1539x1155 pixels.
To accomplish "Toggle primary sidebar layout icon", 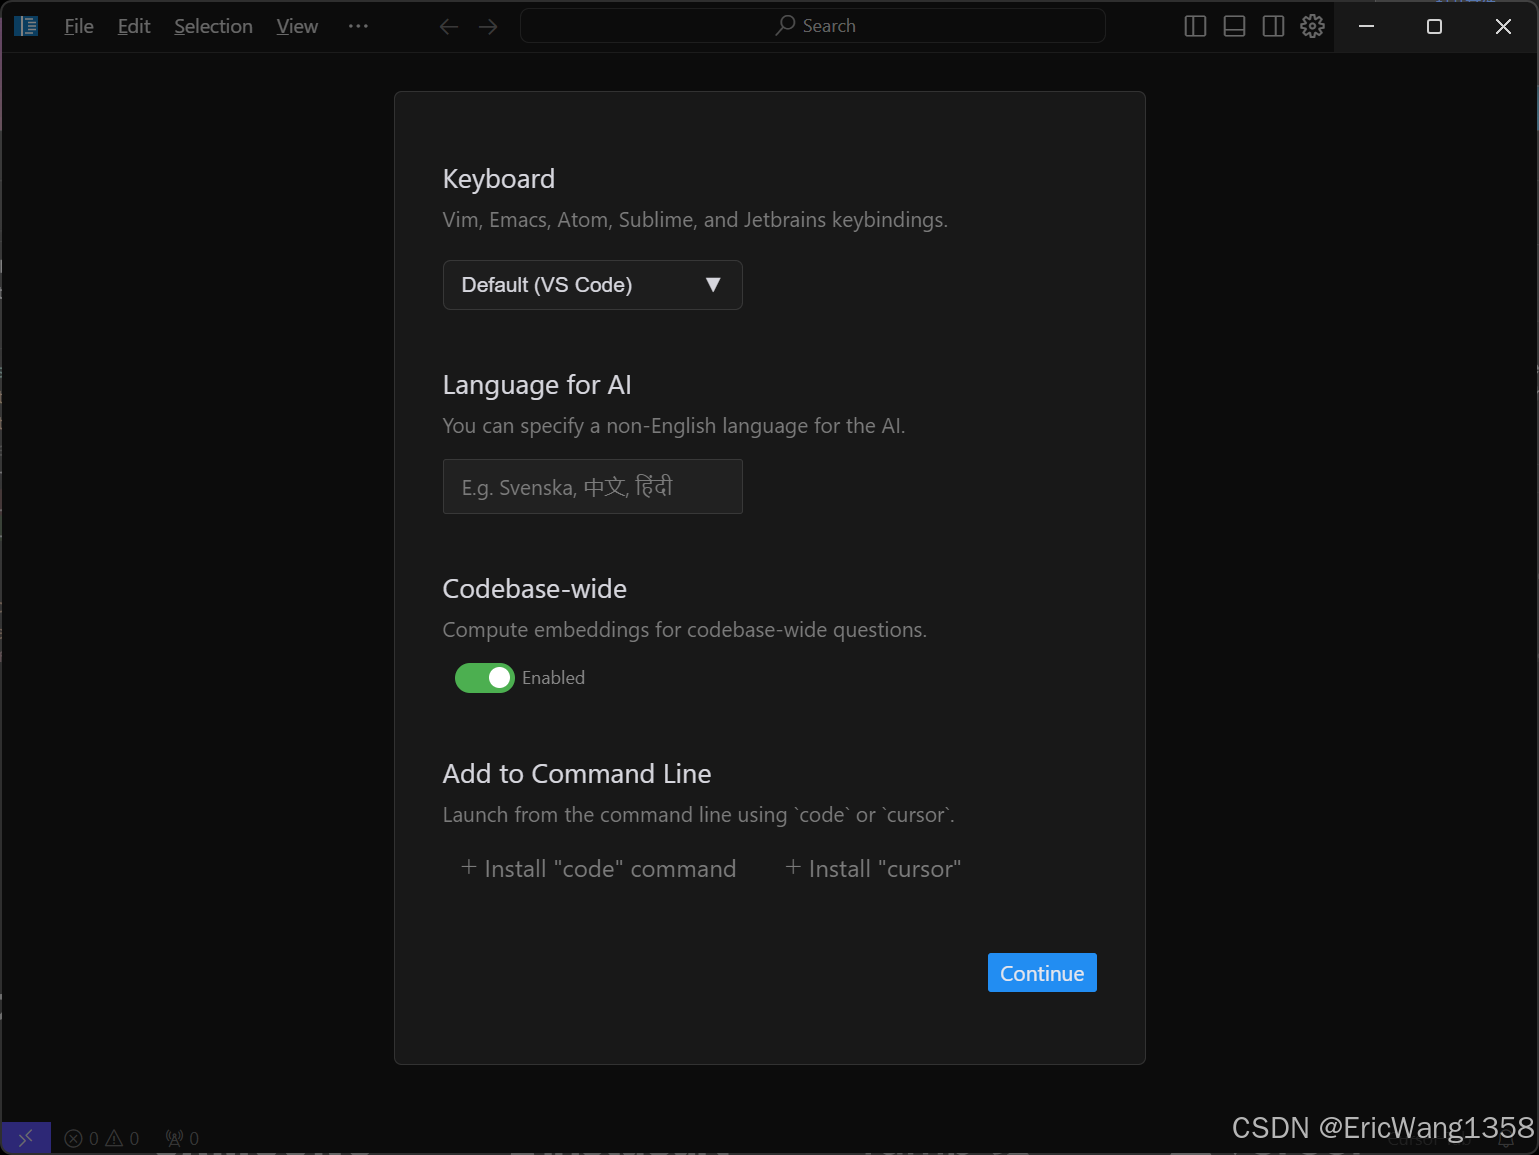I will (1195, 26).
